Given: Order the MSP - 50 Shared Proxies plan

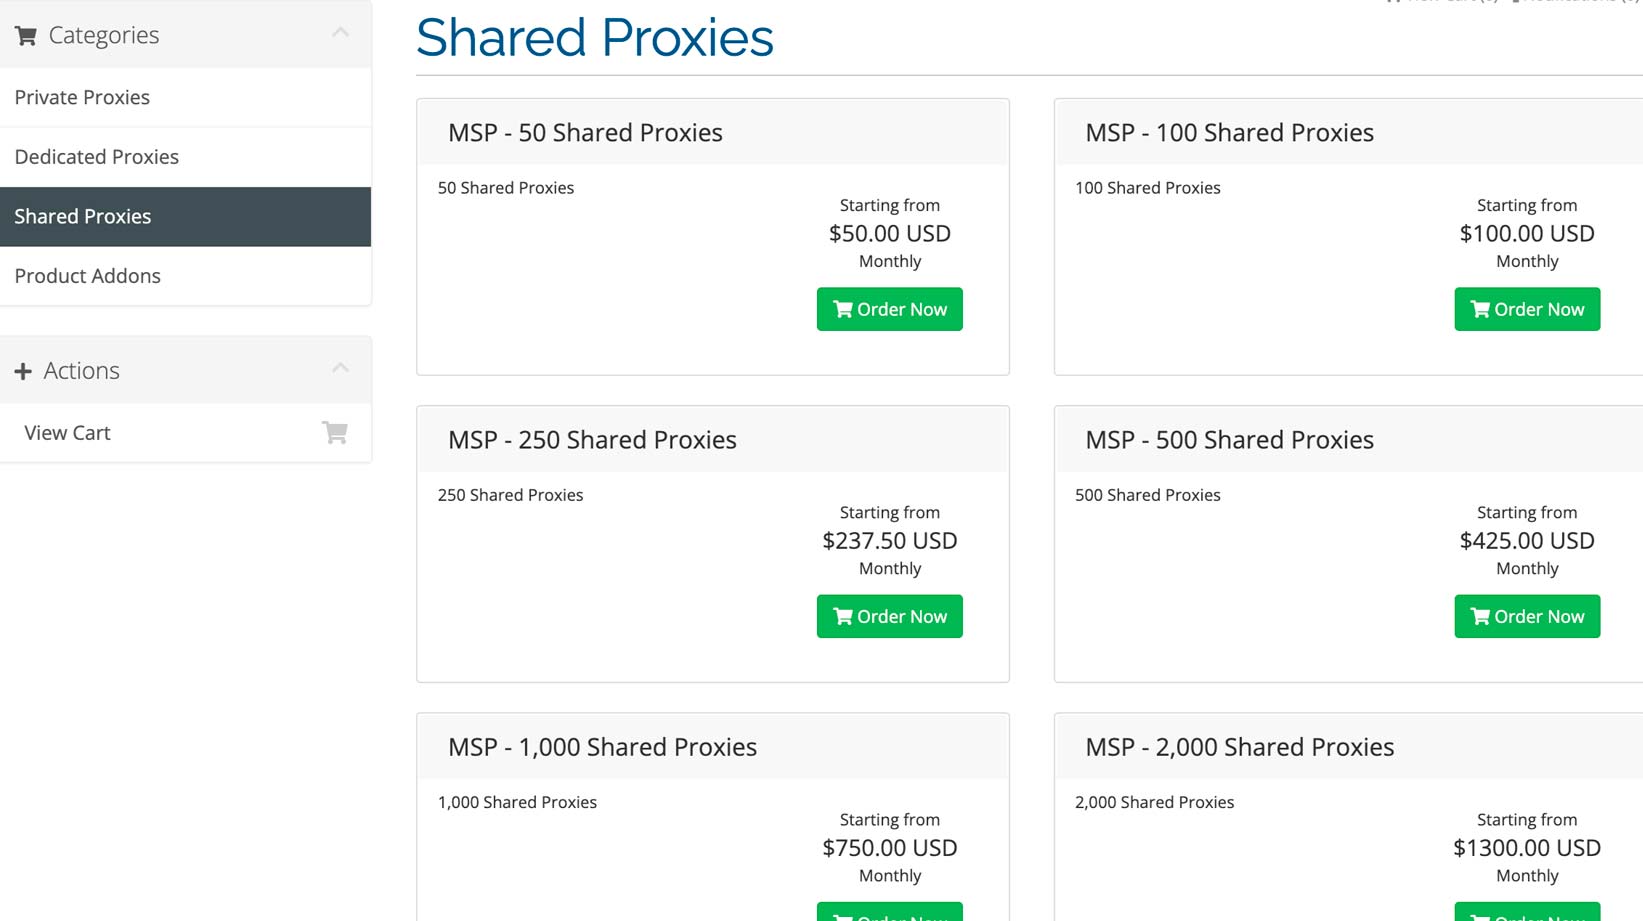Looking at the screenshot, I should (889, 309).
